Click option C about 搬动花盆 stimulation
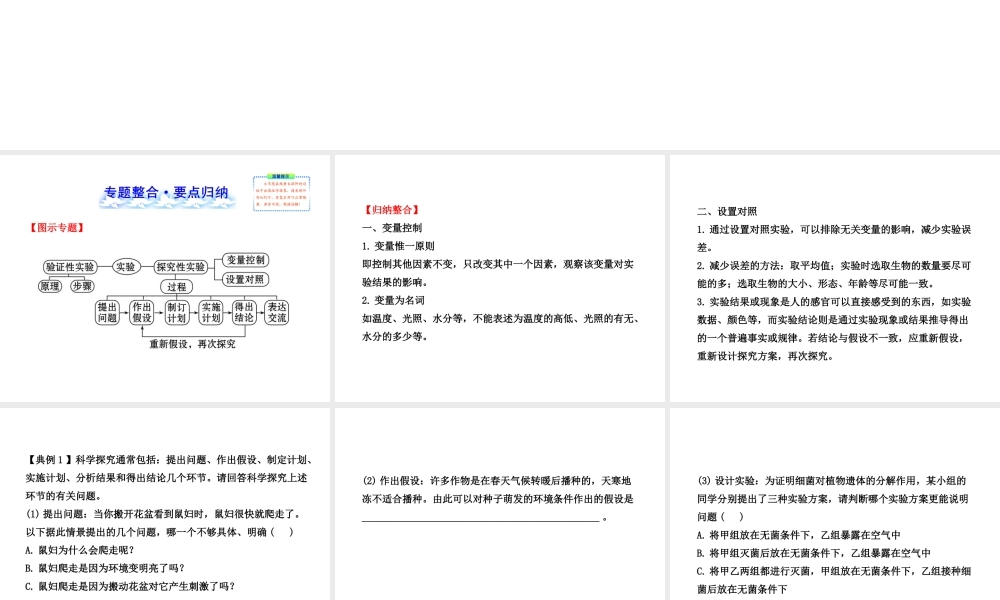 click(131, 586)
